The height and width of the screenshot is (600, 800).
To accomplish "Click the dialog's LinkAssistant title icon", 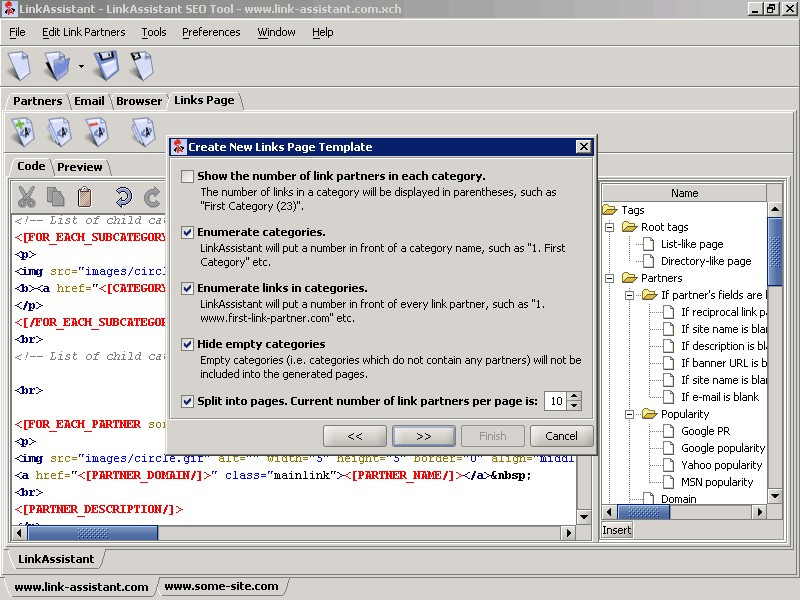I will click(178, 146).
